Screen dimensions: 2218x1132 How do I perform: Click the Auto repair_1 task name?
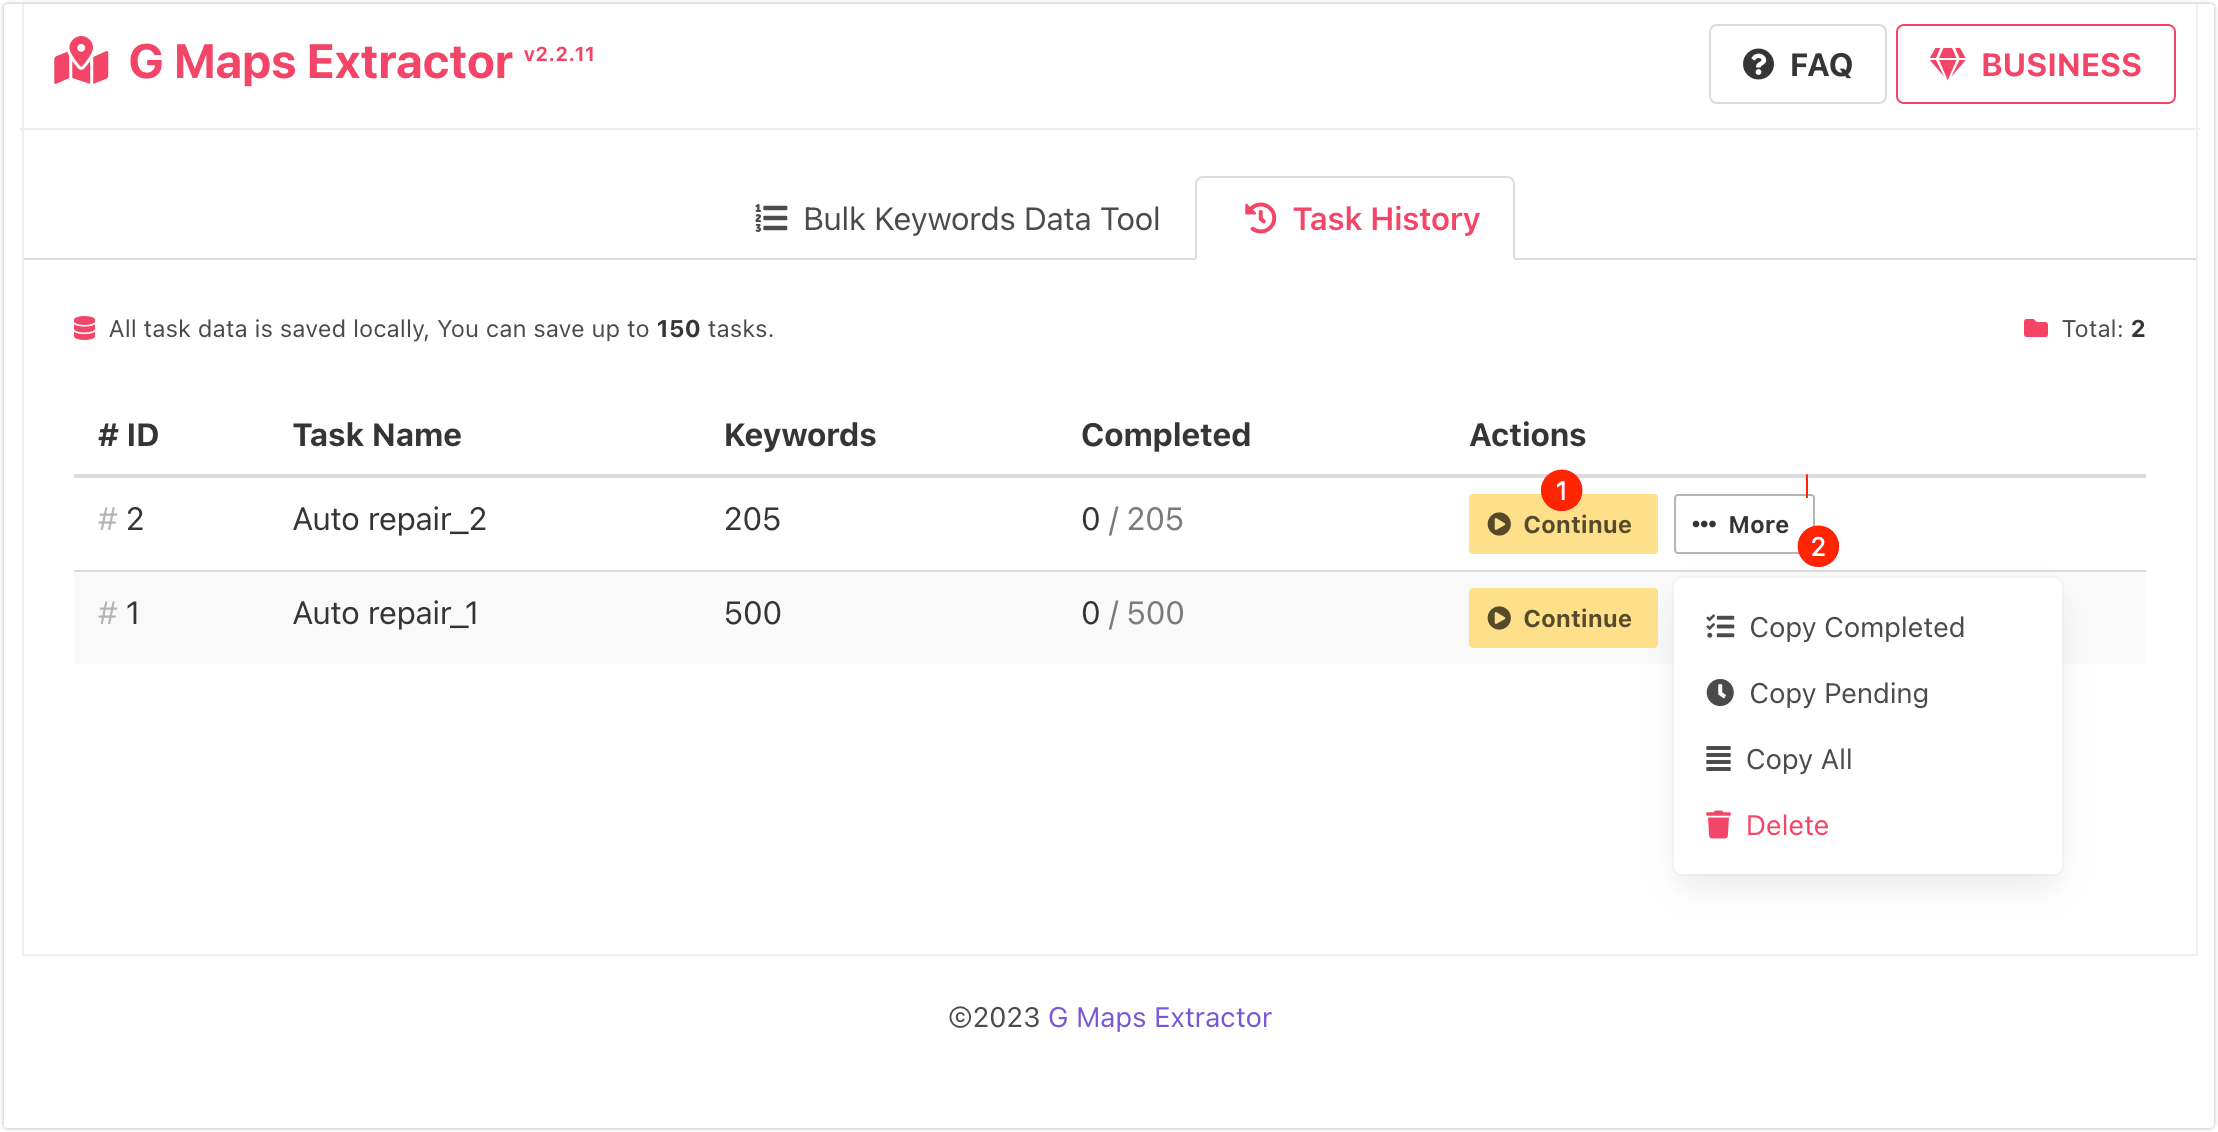coord(386,613)
